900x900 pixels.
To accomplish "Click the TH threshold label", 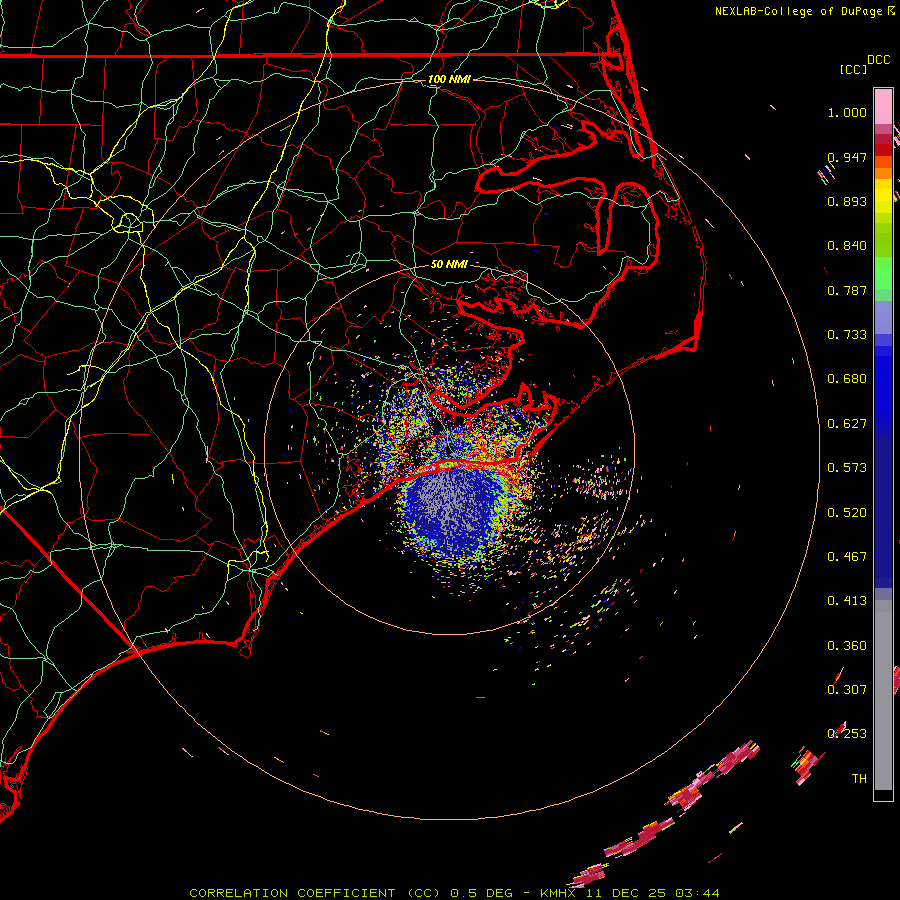I will click(859, 779).
